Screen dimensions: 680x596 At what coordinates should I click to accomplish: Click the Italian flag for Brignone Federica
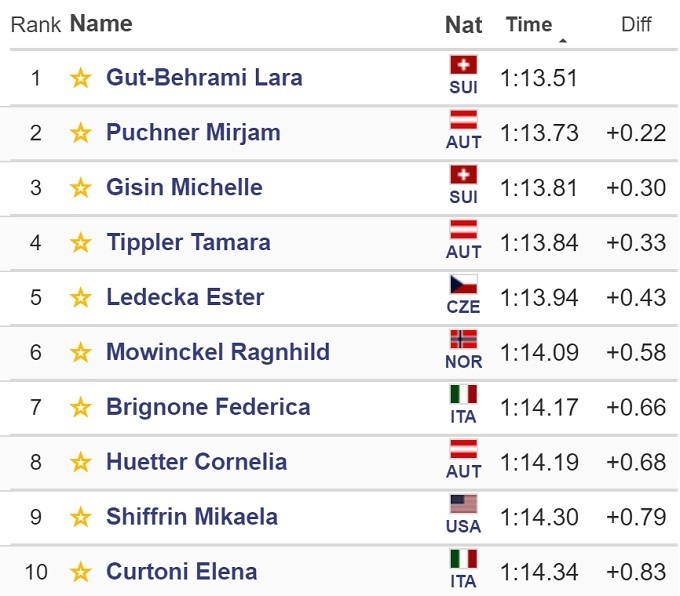coord(463,395)
